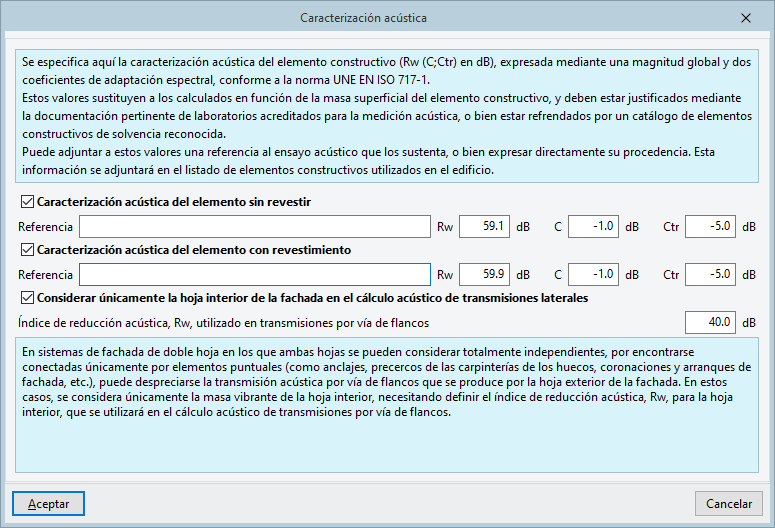Focus the Referencia field for element con revestimiento

[255, 274]
